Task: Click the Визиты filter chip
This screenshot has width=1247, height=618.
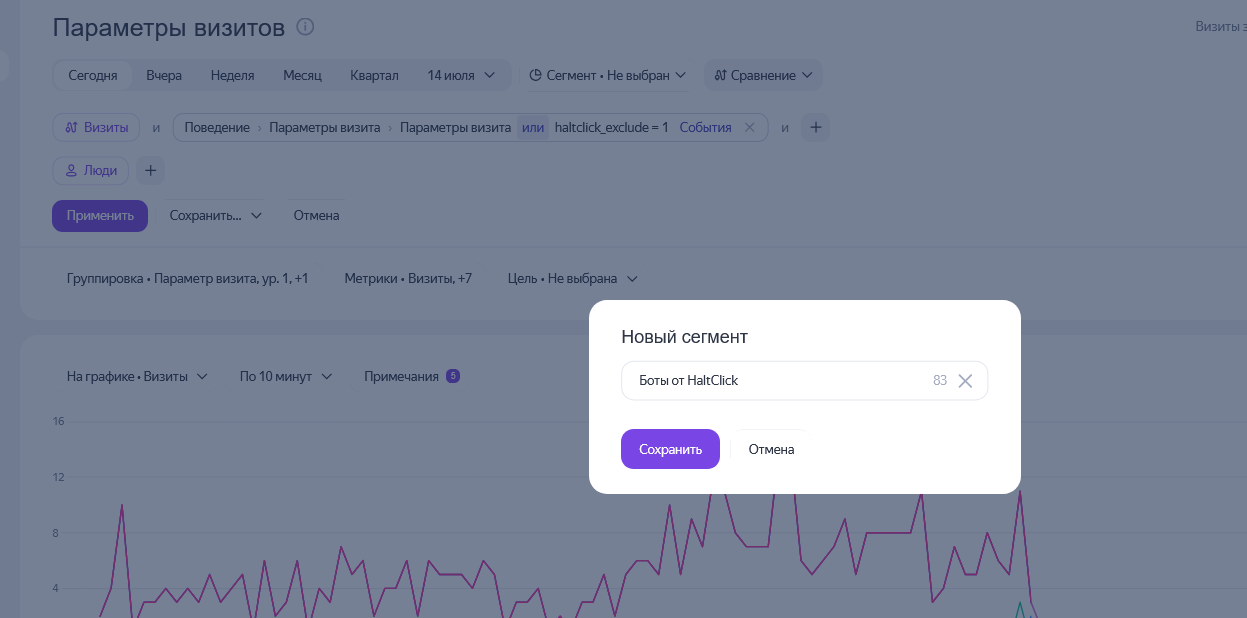Action: click(x=96, y=127)
